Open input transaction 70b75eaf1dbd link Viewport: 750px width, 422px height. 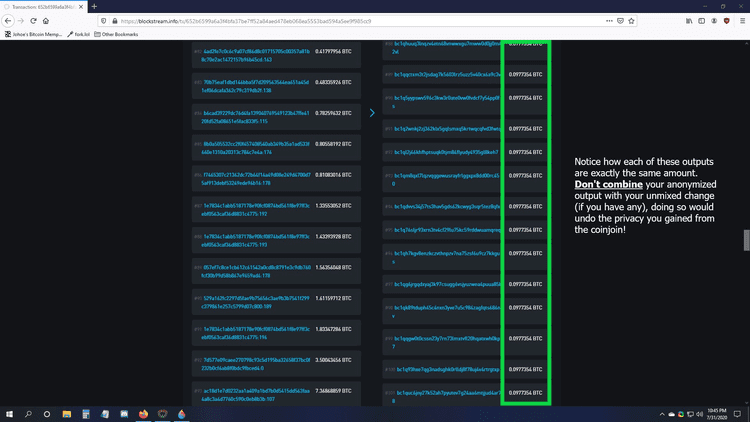click(255, 86)
